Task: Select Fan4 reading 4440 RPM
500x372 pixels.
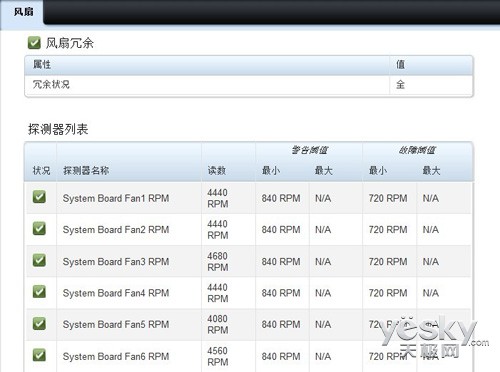Action: [218, 293]
